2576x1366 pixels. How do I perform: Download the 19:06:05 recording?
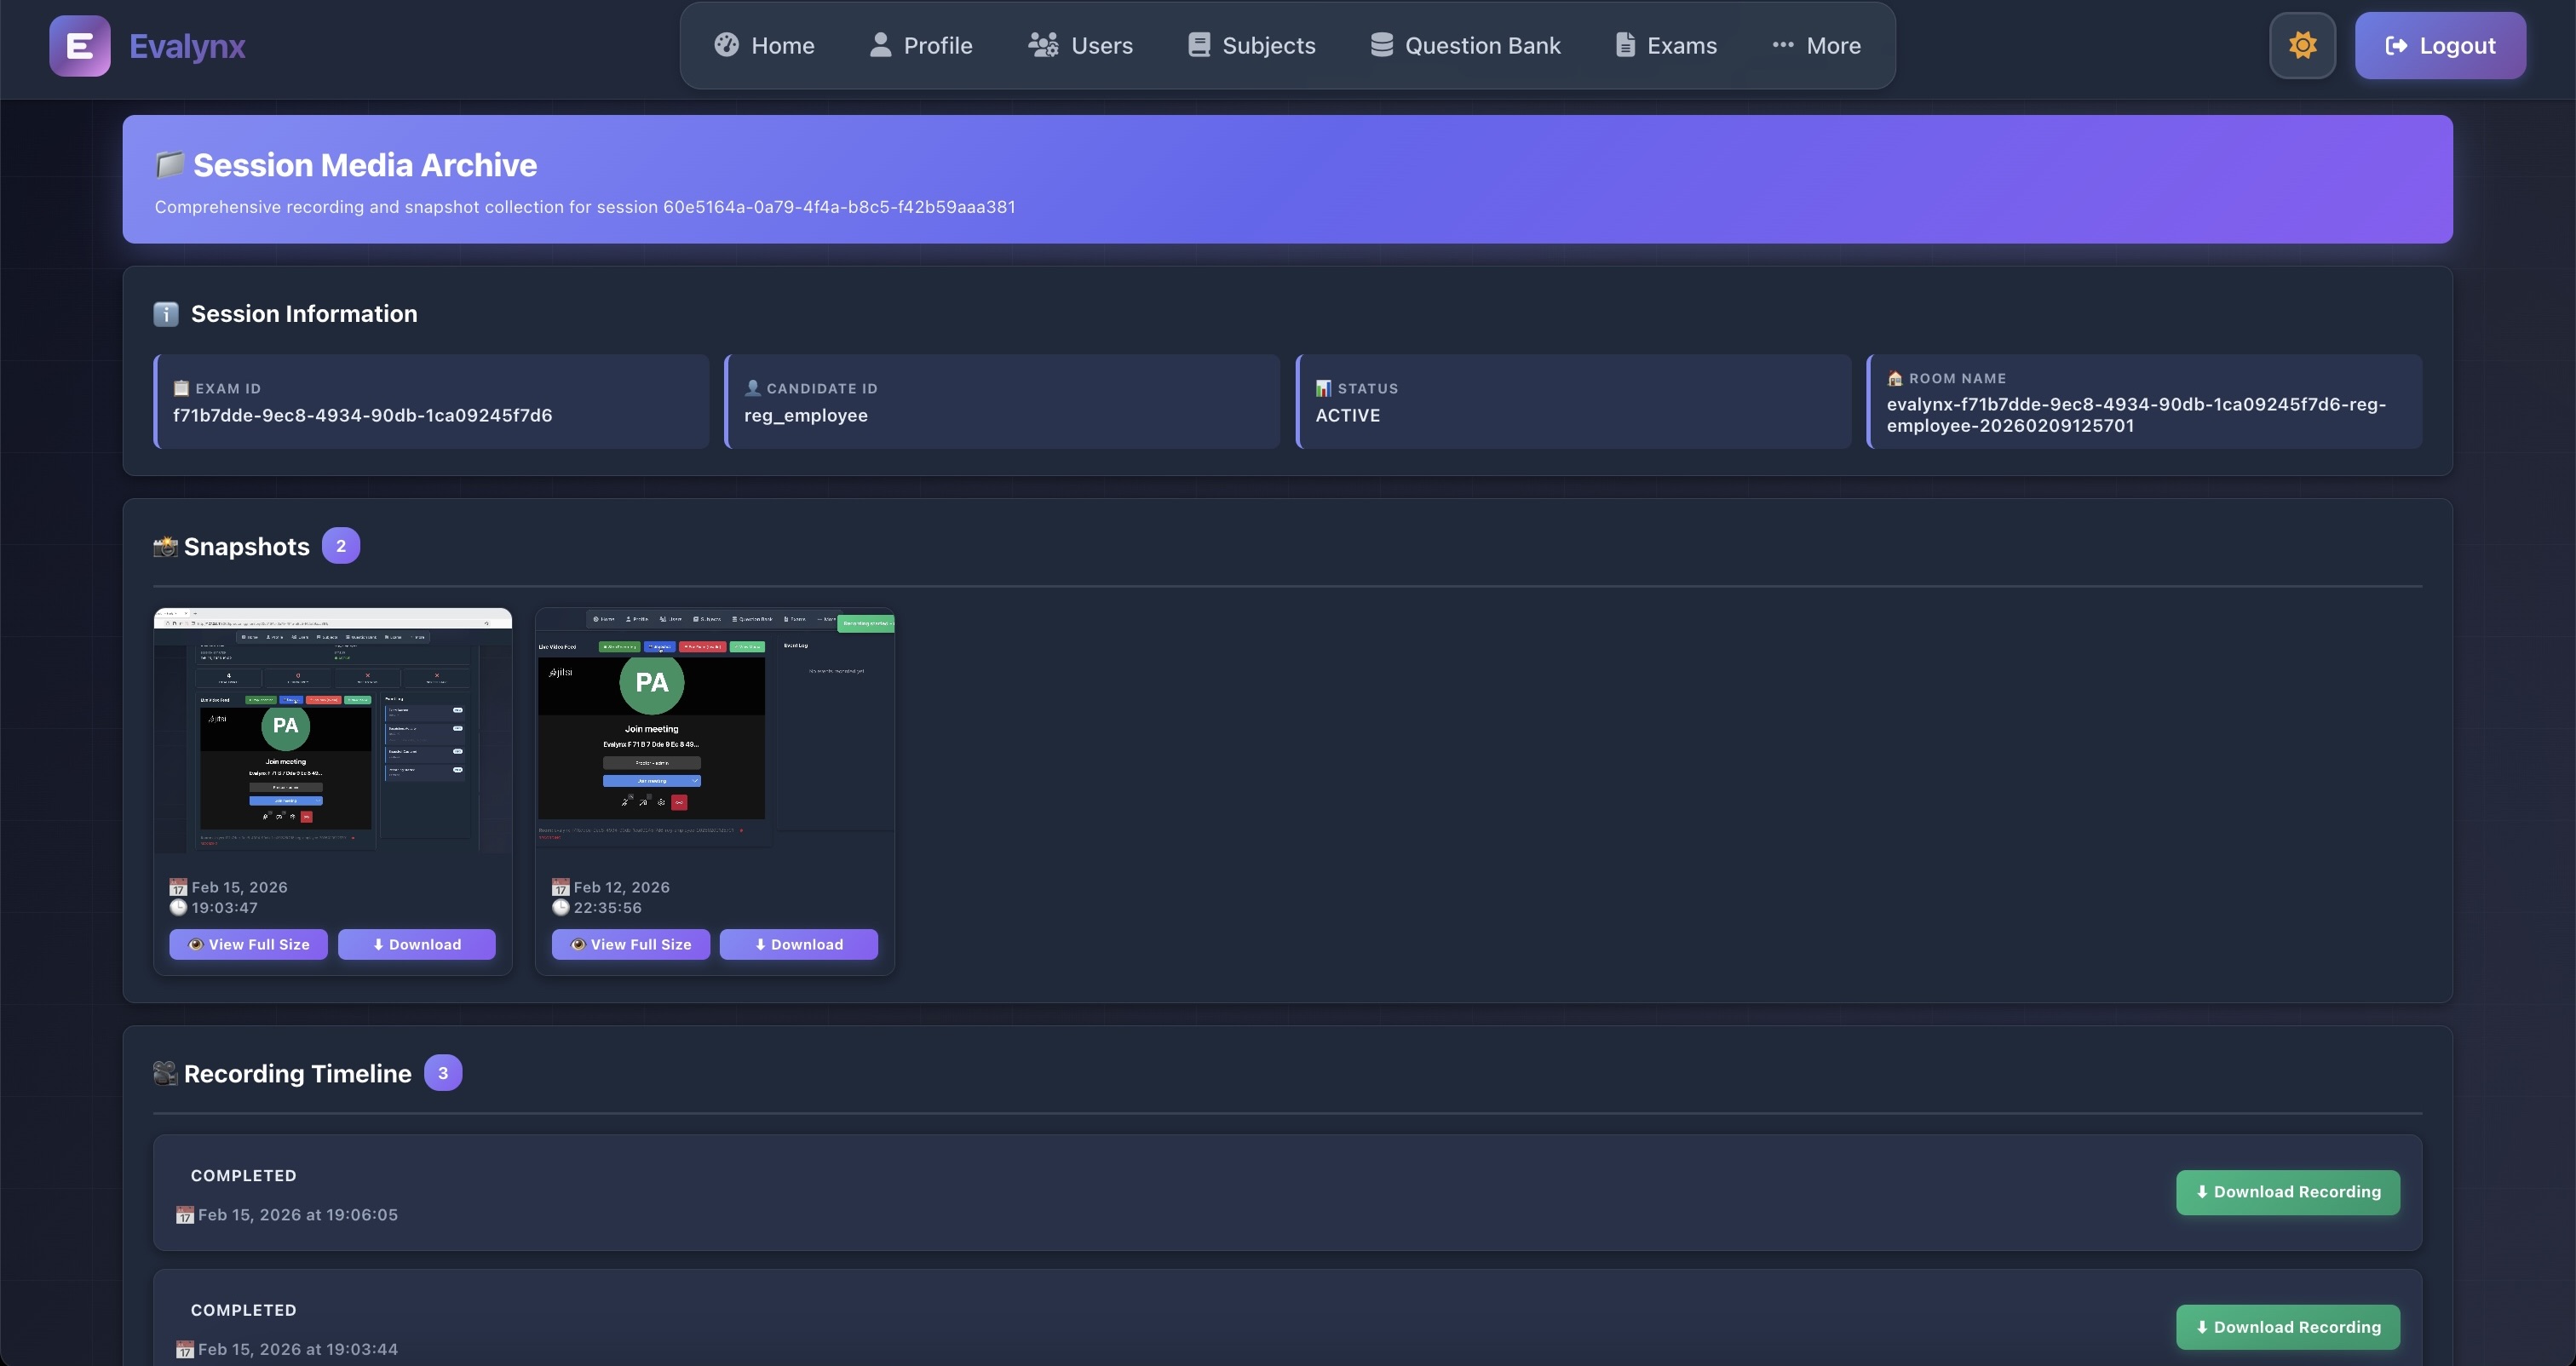[2287, 1192]
